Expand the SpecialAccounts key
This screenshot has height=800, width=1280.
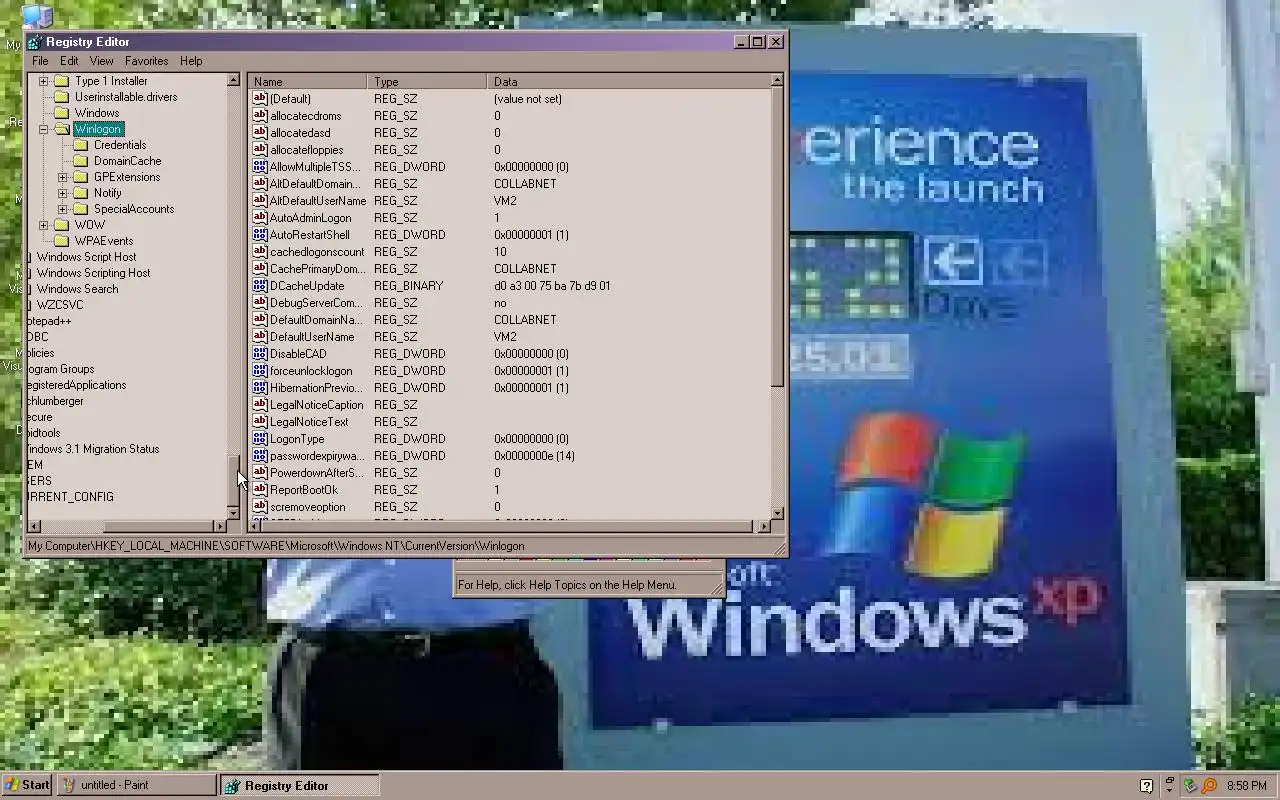tap(62, 209)
